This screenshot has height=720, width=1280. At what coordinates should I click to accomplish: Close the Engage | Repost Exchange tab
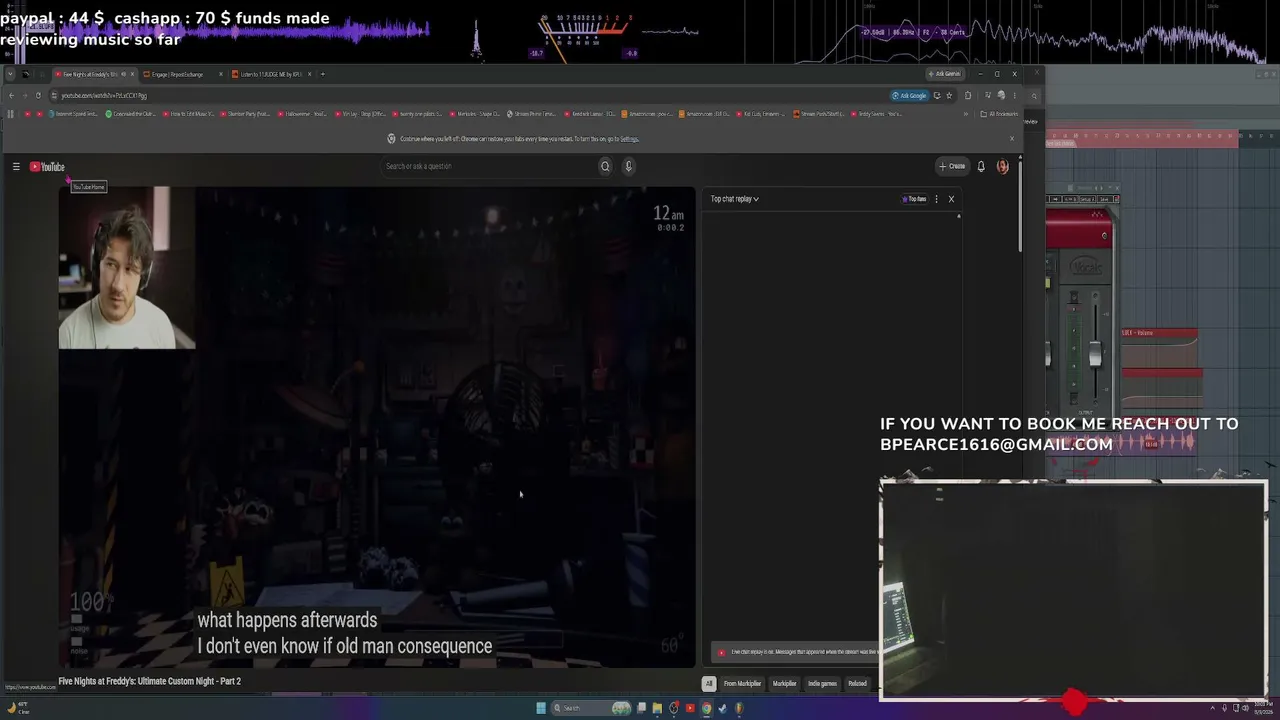220,74
